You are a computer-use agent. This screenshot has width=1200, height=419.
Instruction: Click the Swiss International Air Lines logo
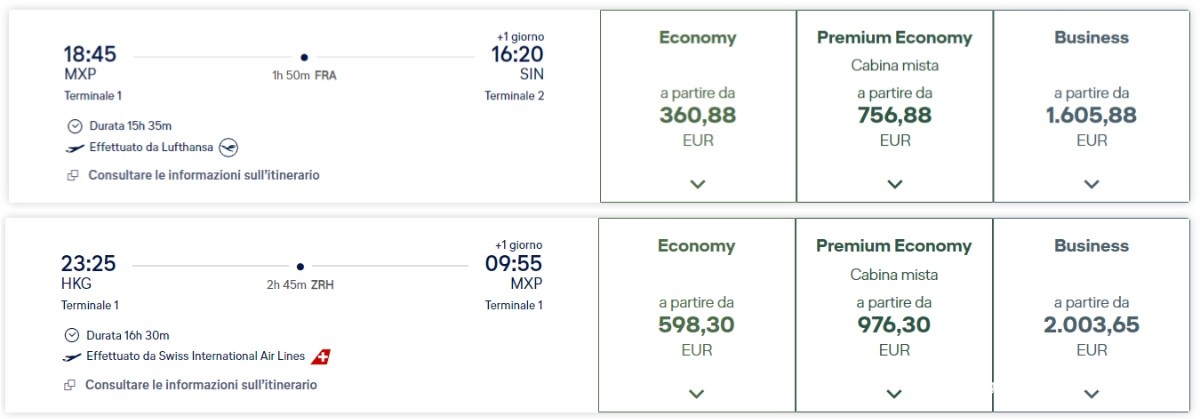pyautogui.click(x=321, y=356)
